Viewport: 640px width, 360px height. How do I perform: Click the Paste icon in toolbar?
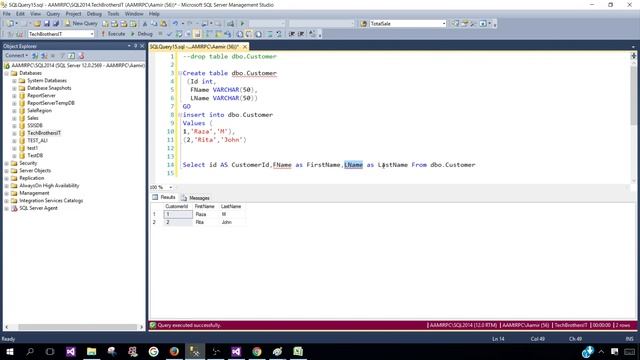[163, 24]
